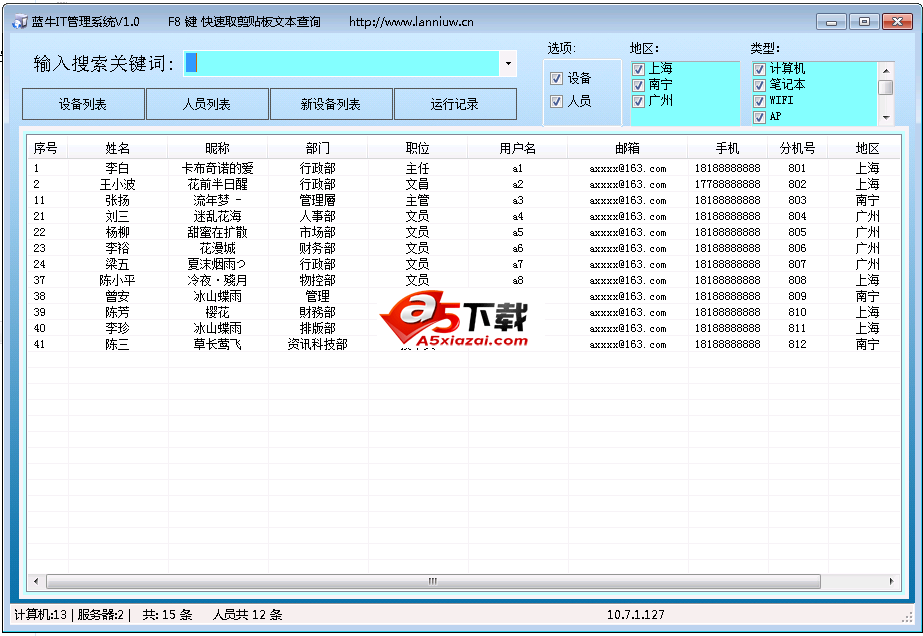This screenshot has height=636, width=923.
Task: Select the row for 李裕
Action: pyautogui.click(x=463, y=248)
